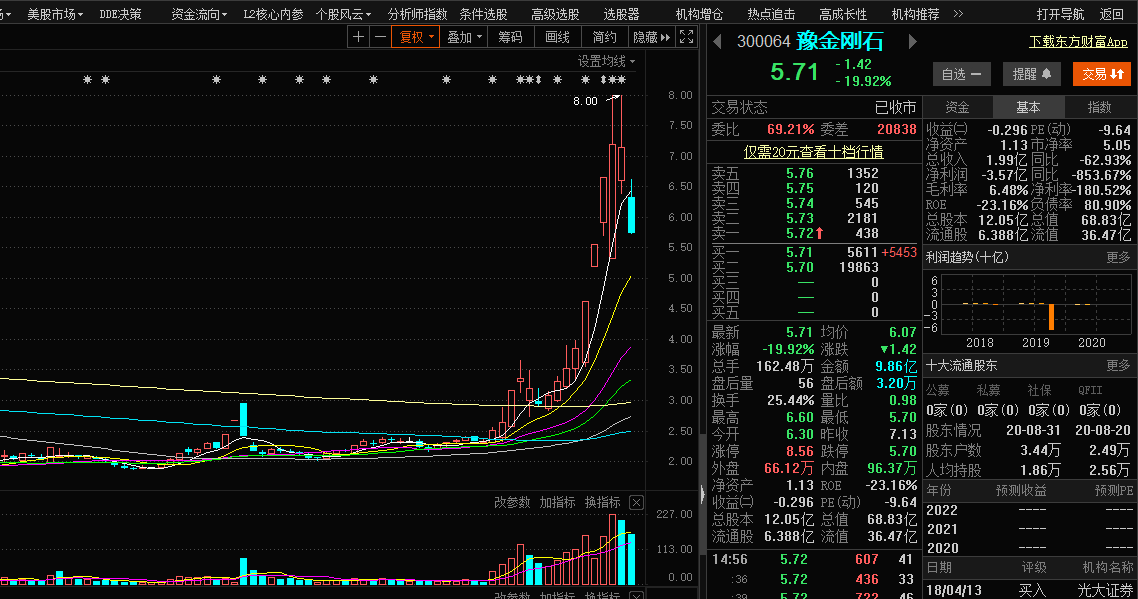
Task: Close the volume indicator panel
Action: (x=636, y=502)
